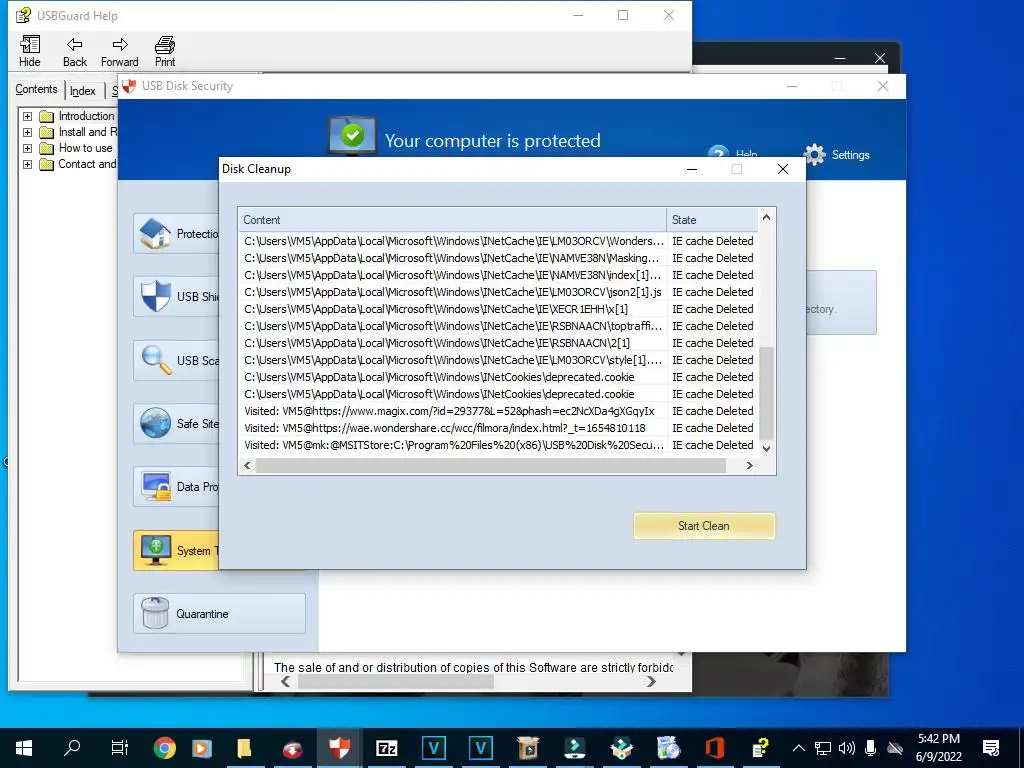Click right arrow of help pane horizontal scrollbar
The width and height of the screenshot is (1024, 768).
651,681
